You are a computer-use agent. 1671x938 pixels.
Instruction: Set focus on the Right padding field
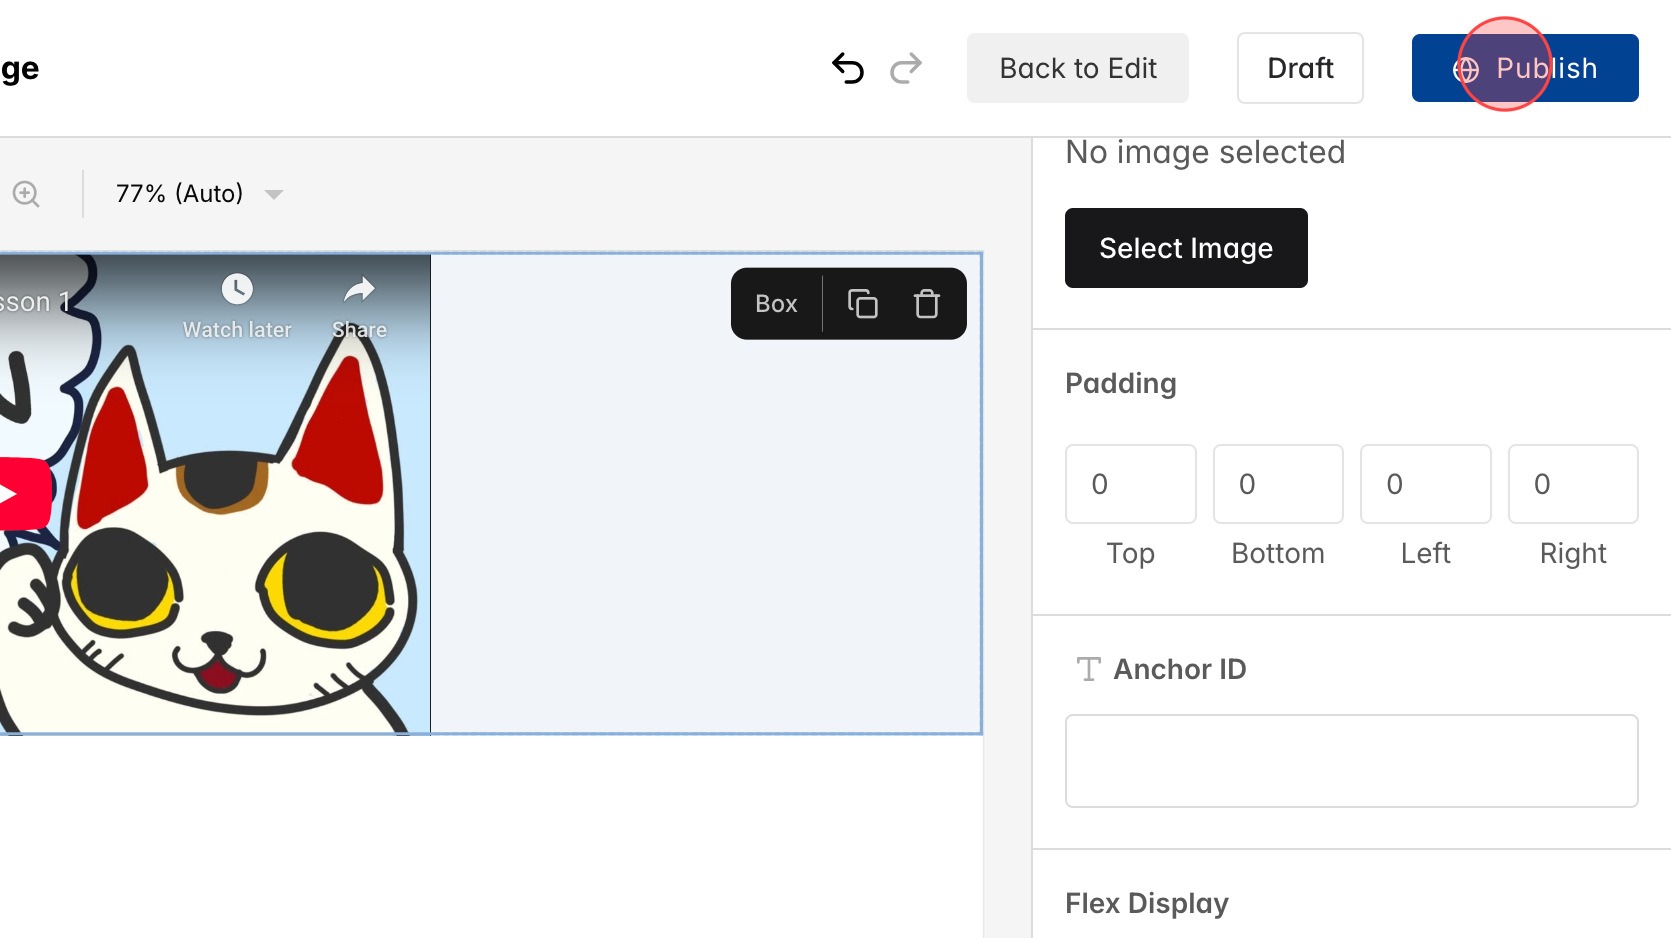pos(1573,484)
